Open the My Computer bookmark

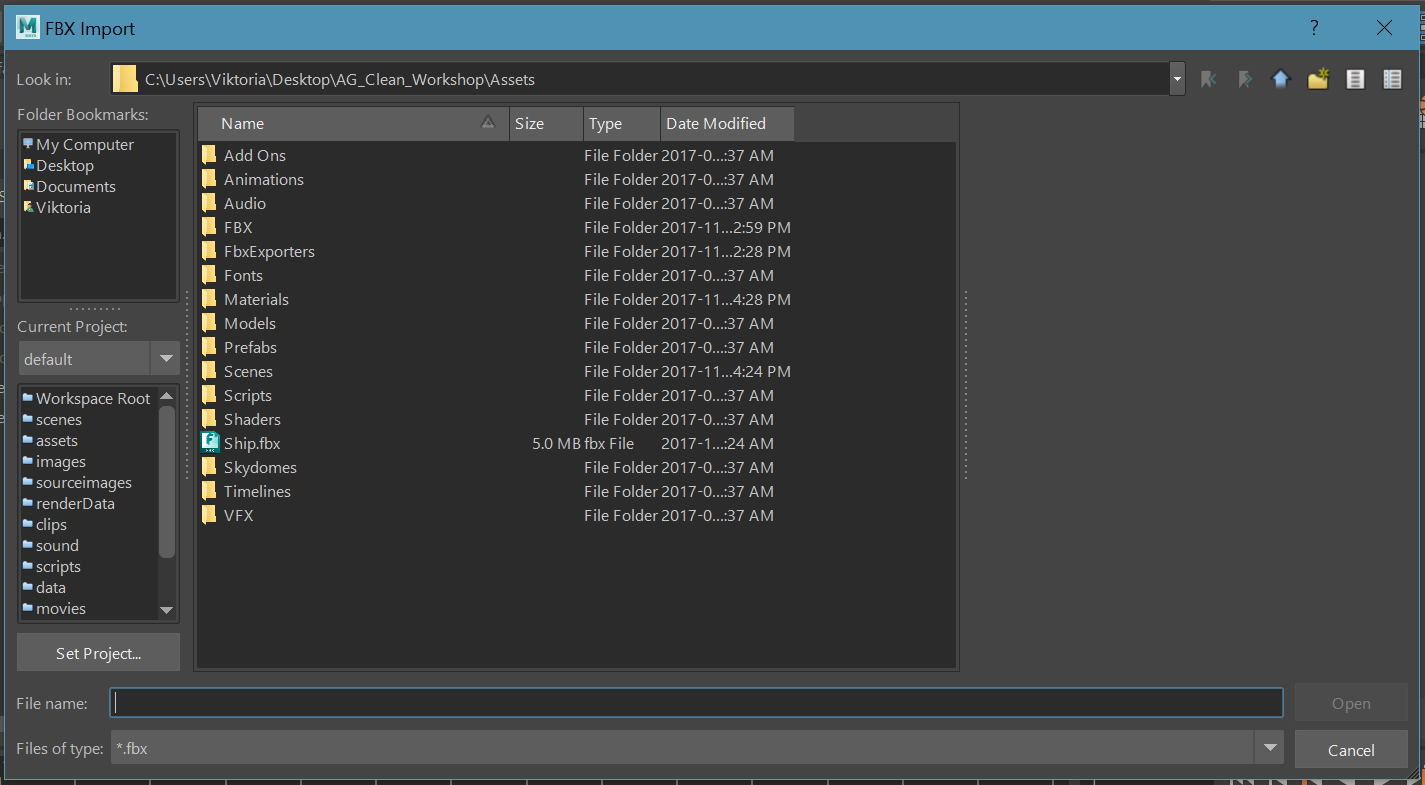point(85,144)
